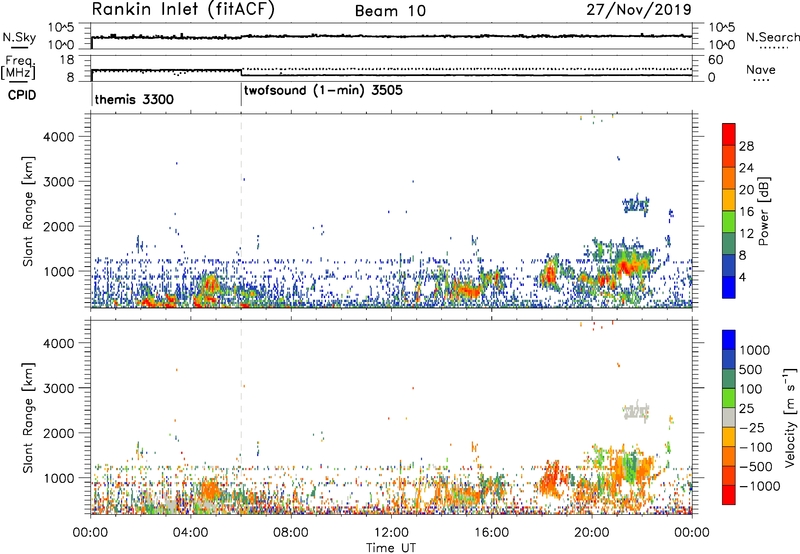Click the 'N.Search' legend label

(x=772, y=37)
